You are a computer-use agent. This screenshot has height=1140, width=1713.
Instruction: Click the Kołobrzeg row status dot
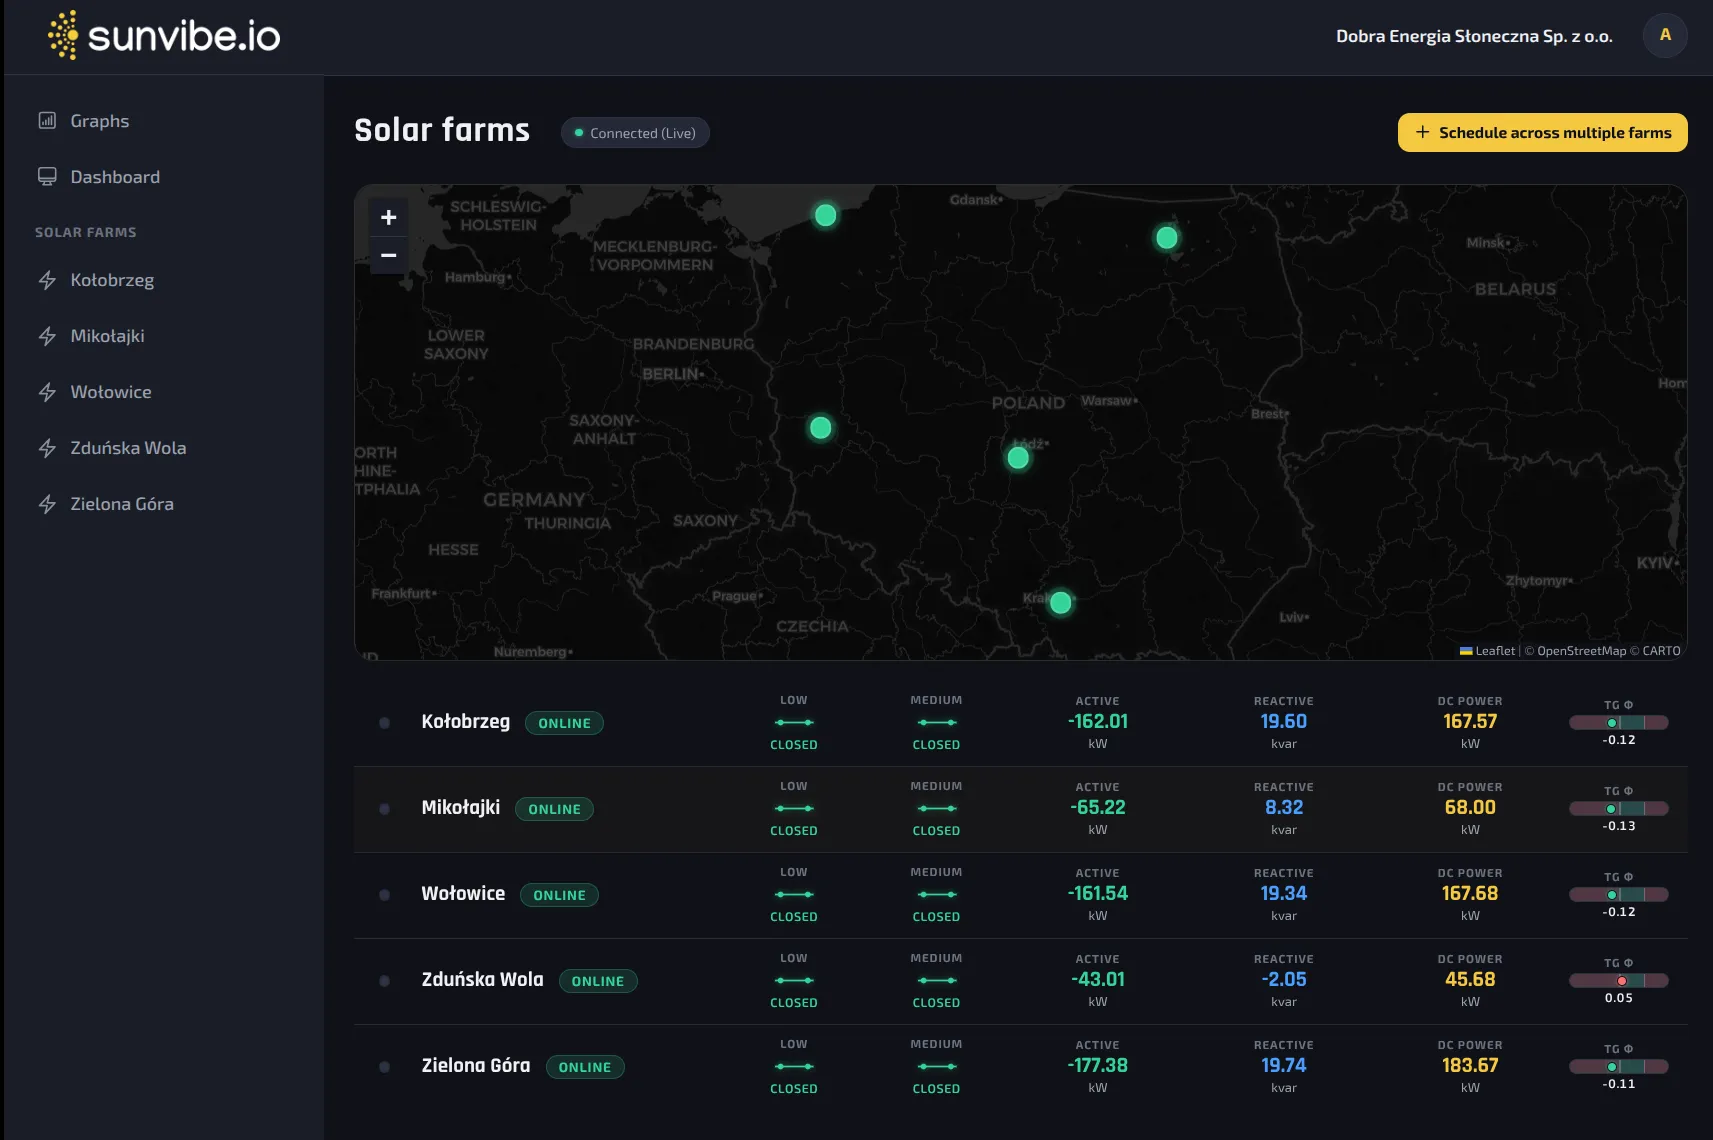tap(384, 723)
